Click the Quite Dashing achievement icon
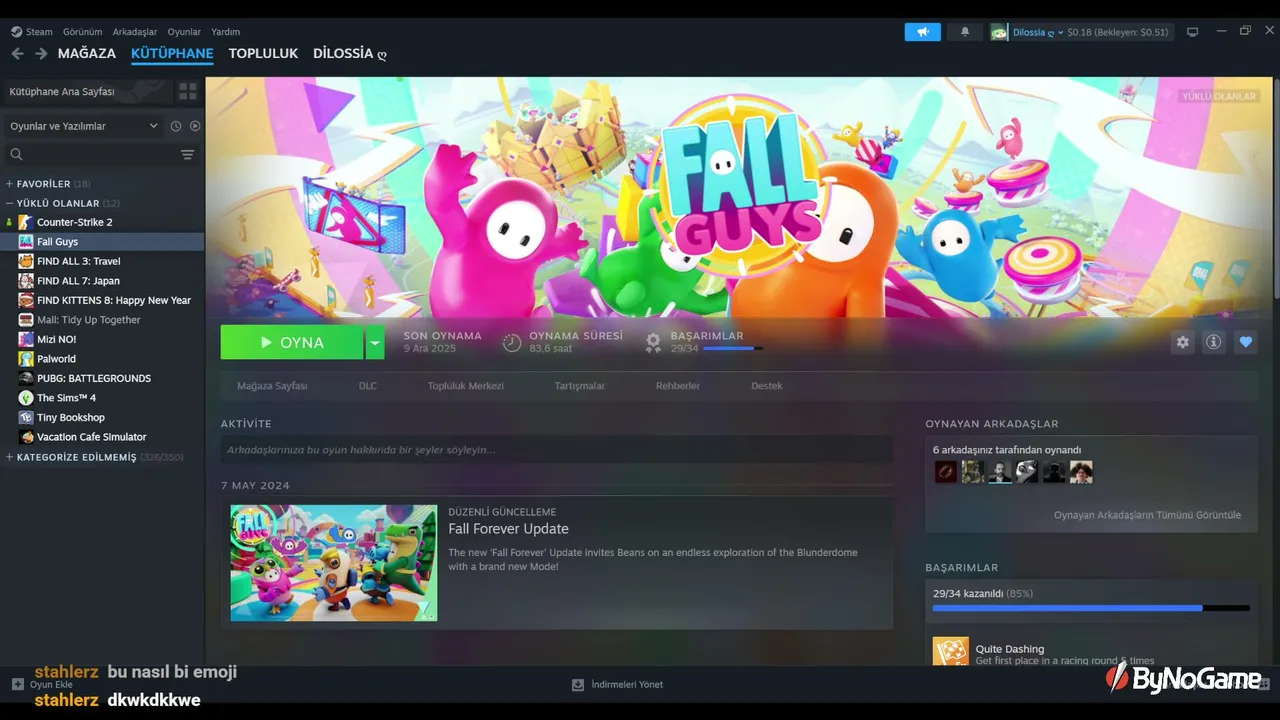This screenshot has height=720, width=1280. click(950, 652)
